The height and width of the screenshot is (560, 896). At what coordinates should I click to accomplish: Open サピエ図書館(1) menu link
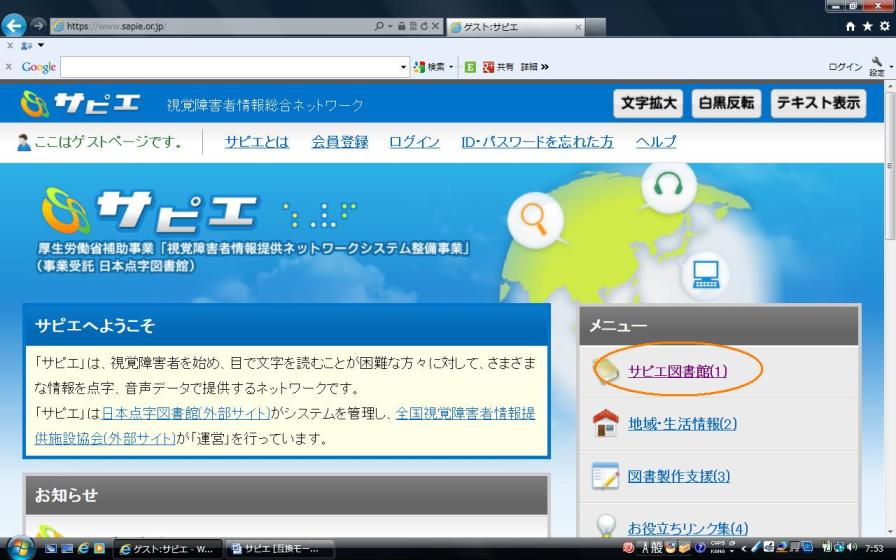pos(678,371)
